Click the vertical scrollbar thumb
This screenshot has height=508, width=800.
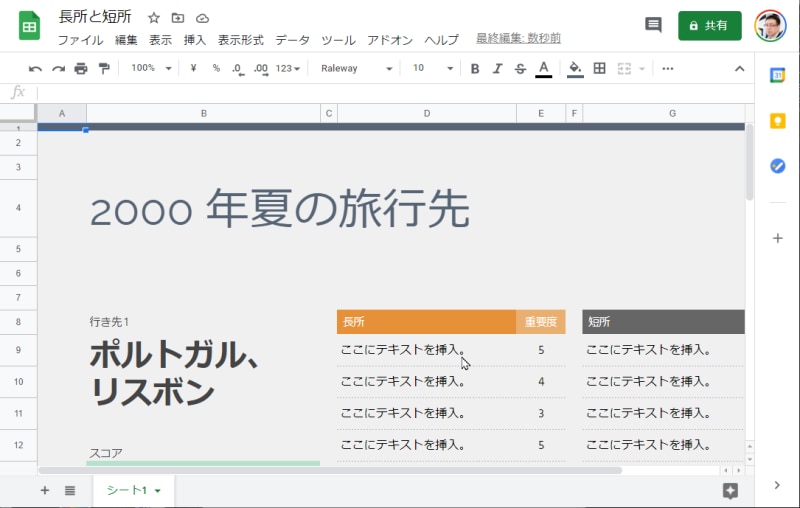pos(749,162)
